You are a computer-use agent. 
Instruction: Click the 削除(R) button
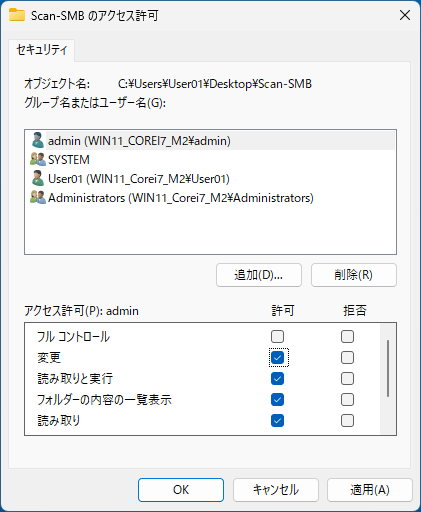354,275
